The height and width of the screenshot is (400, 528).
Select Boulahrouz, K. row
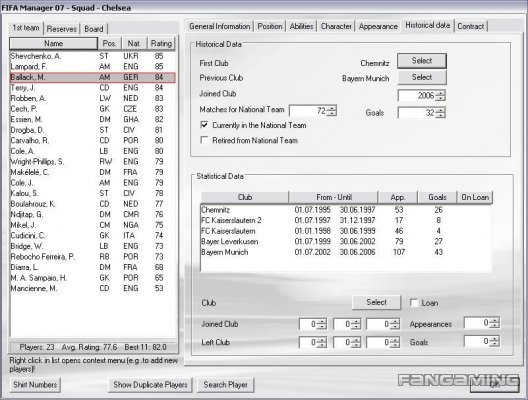pyautogui.click(x=93, y=204)
